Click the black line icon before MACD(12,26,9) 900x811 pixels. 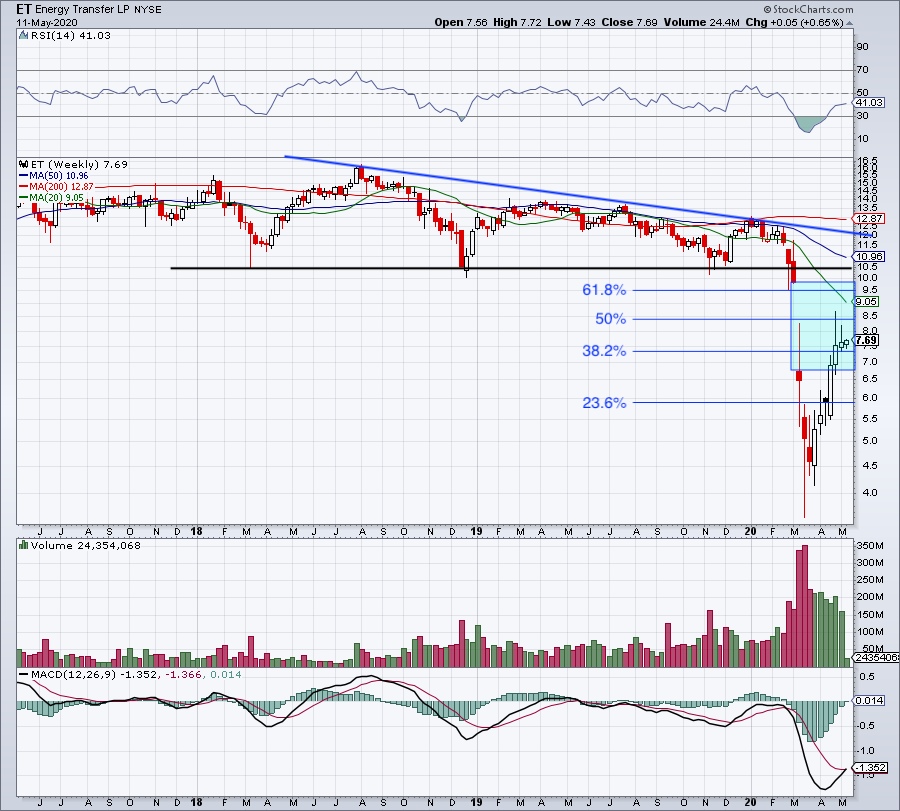coord(24,674)
